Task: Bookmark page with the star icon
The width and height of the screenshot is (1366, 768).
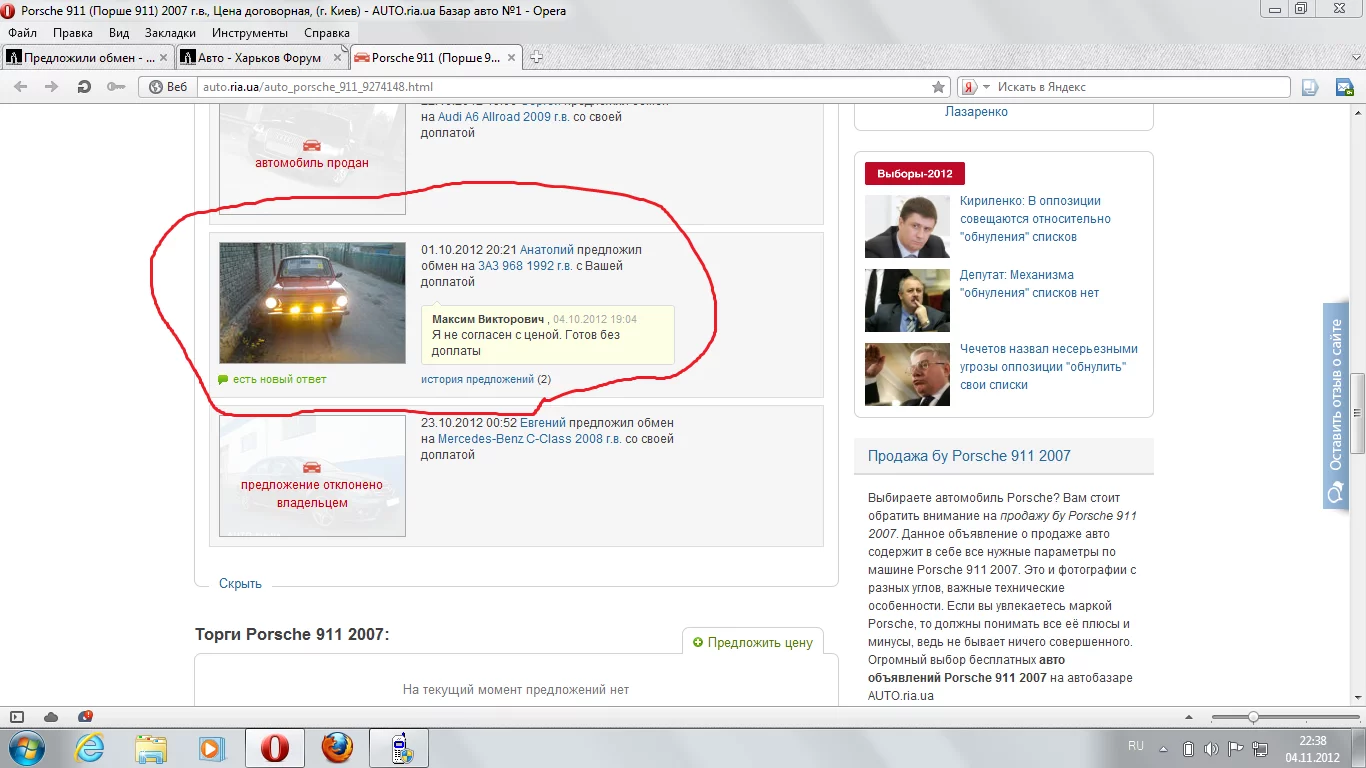Action: pos(938,87)
